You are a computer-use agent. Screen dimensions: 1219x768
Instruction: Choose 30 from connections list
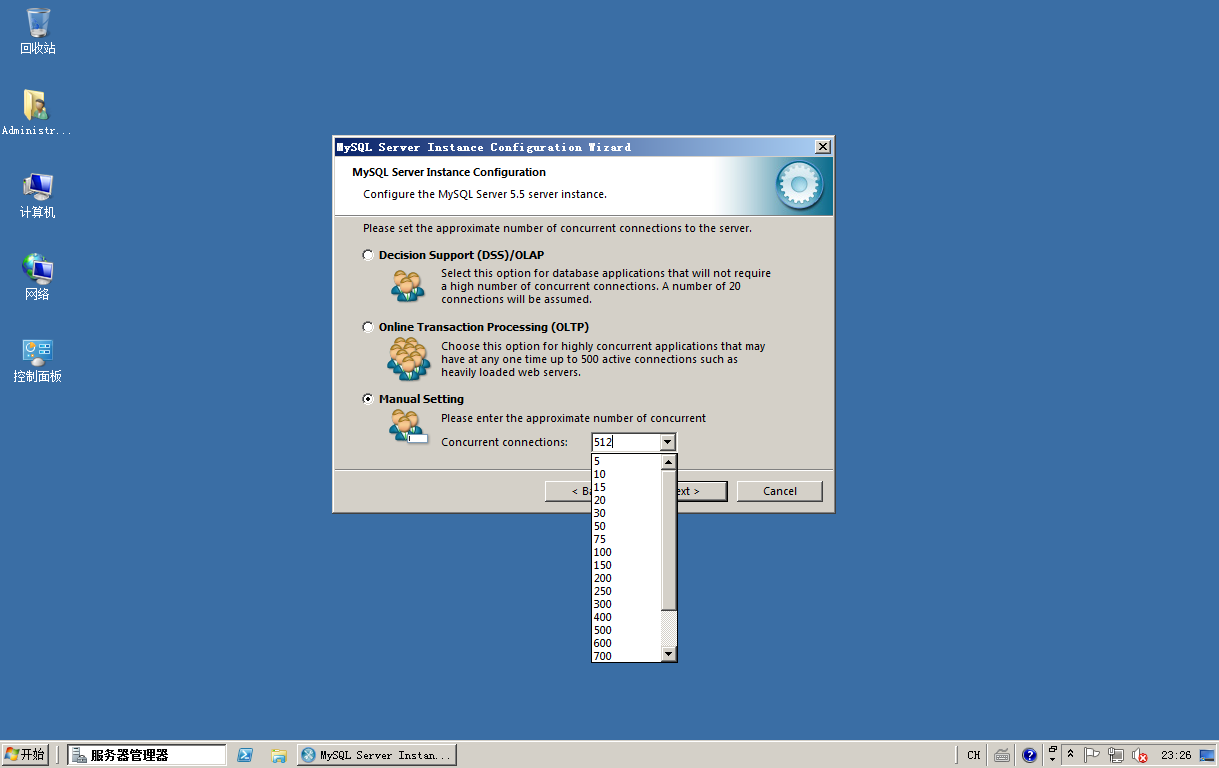pyautogui.click(x=626, y=513)
